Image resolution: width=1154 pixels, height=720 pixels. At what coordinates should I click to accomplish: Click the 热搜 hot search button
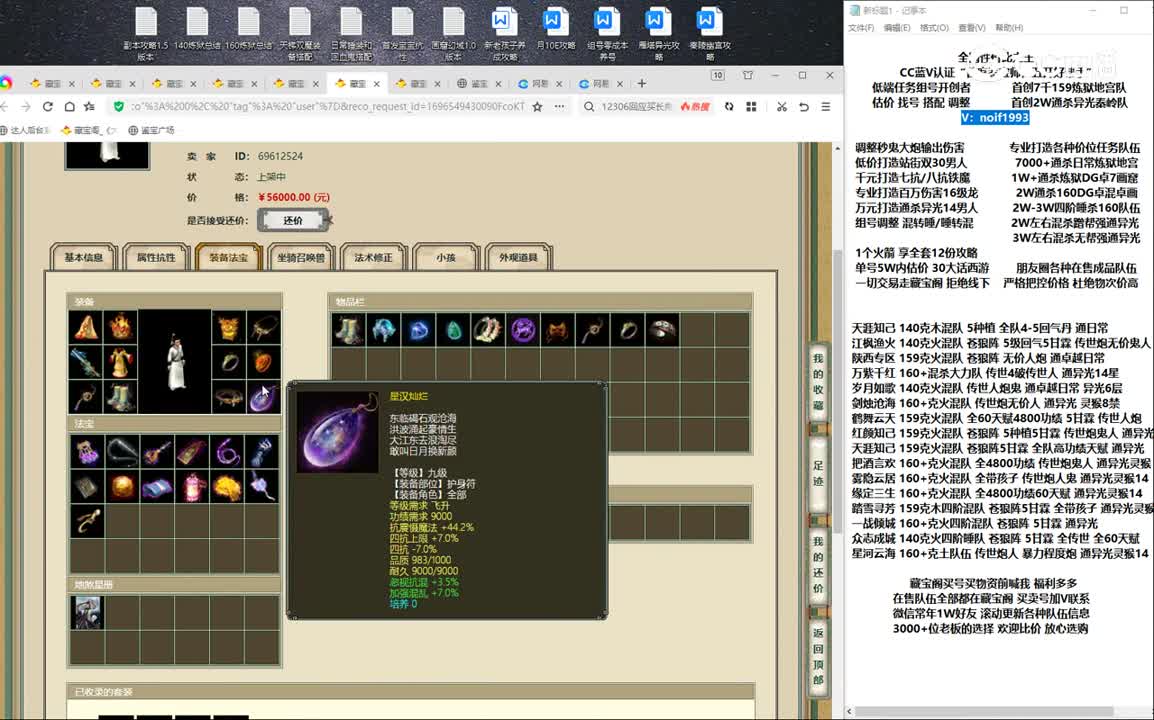tap(695, 107)
